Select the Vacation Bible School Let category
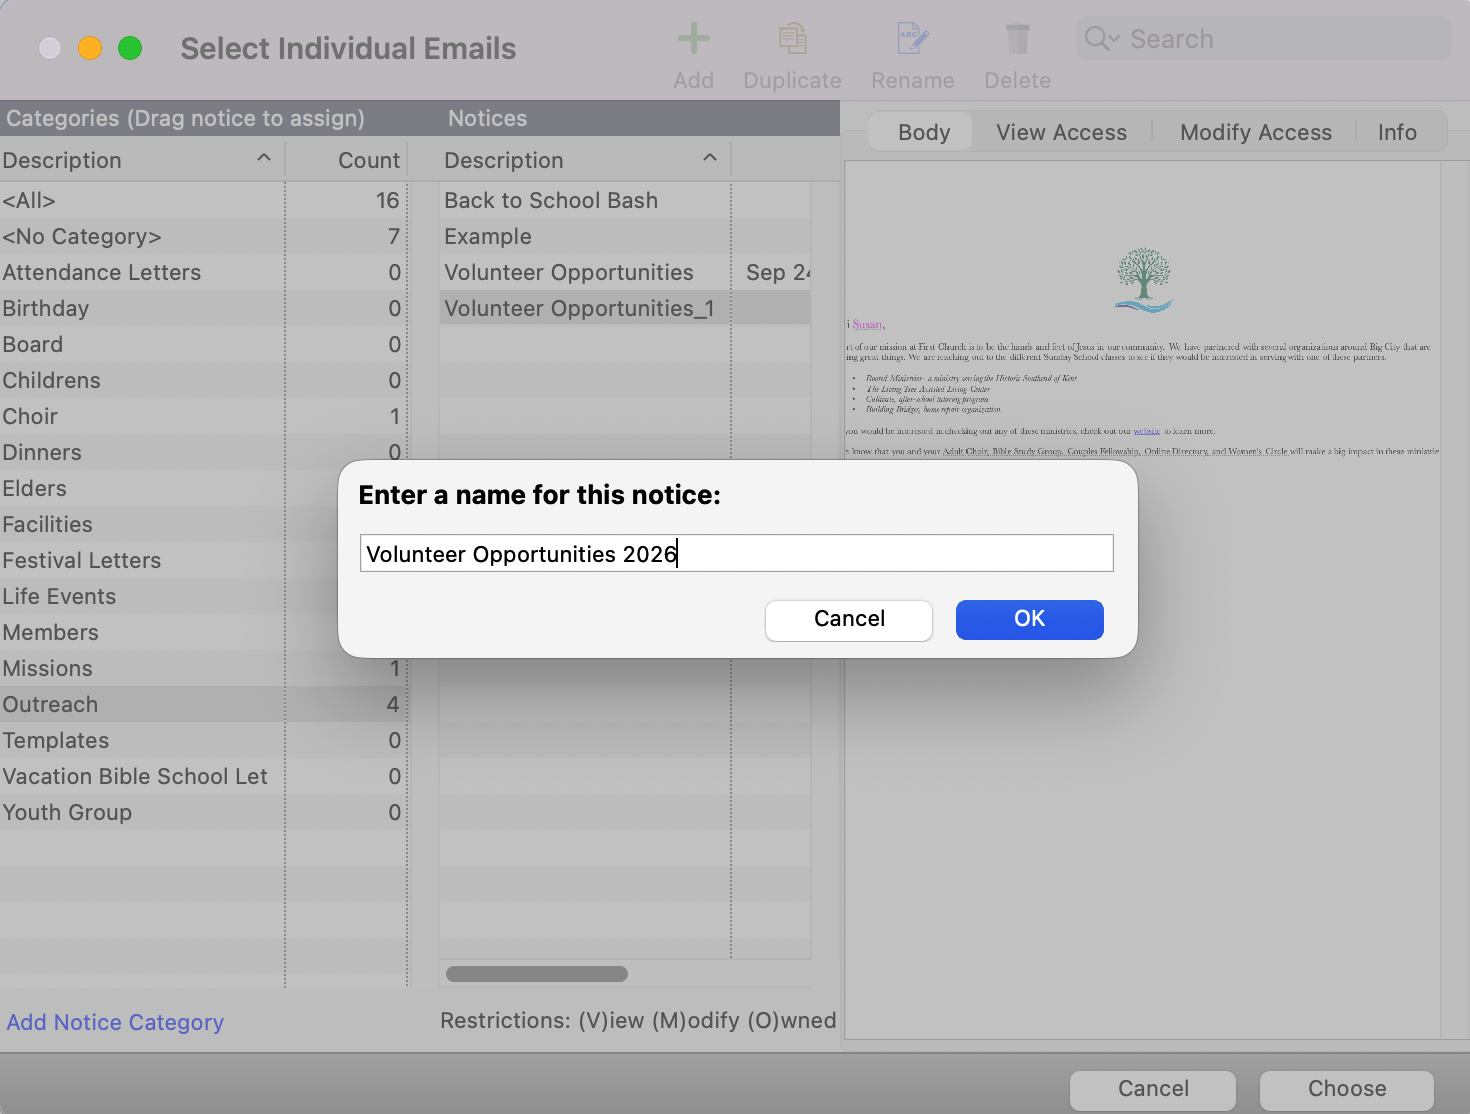Screen dimensions: 1470x1114 (x=203, y=776)
